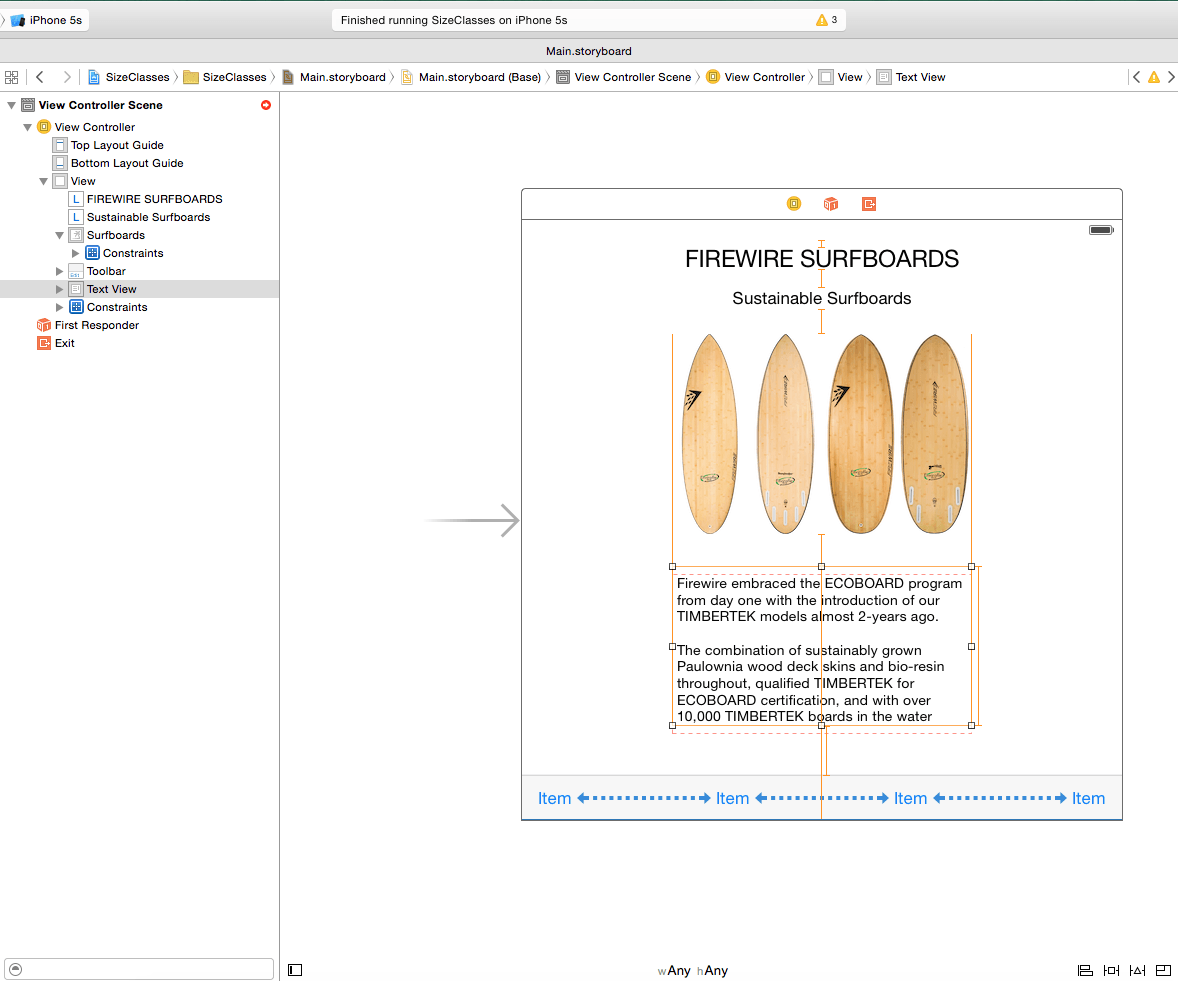Select the yellow View Controller icon in scene dock
The width and height of the screenshot is (1178, 981).
793,203
